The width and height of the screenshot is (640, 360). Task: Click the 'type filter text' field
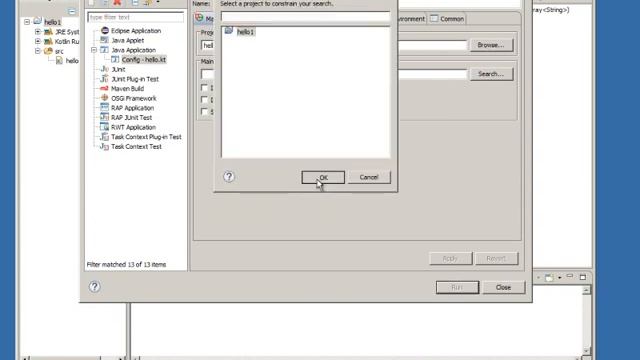136,17
